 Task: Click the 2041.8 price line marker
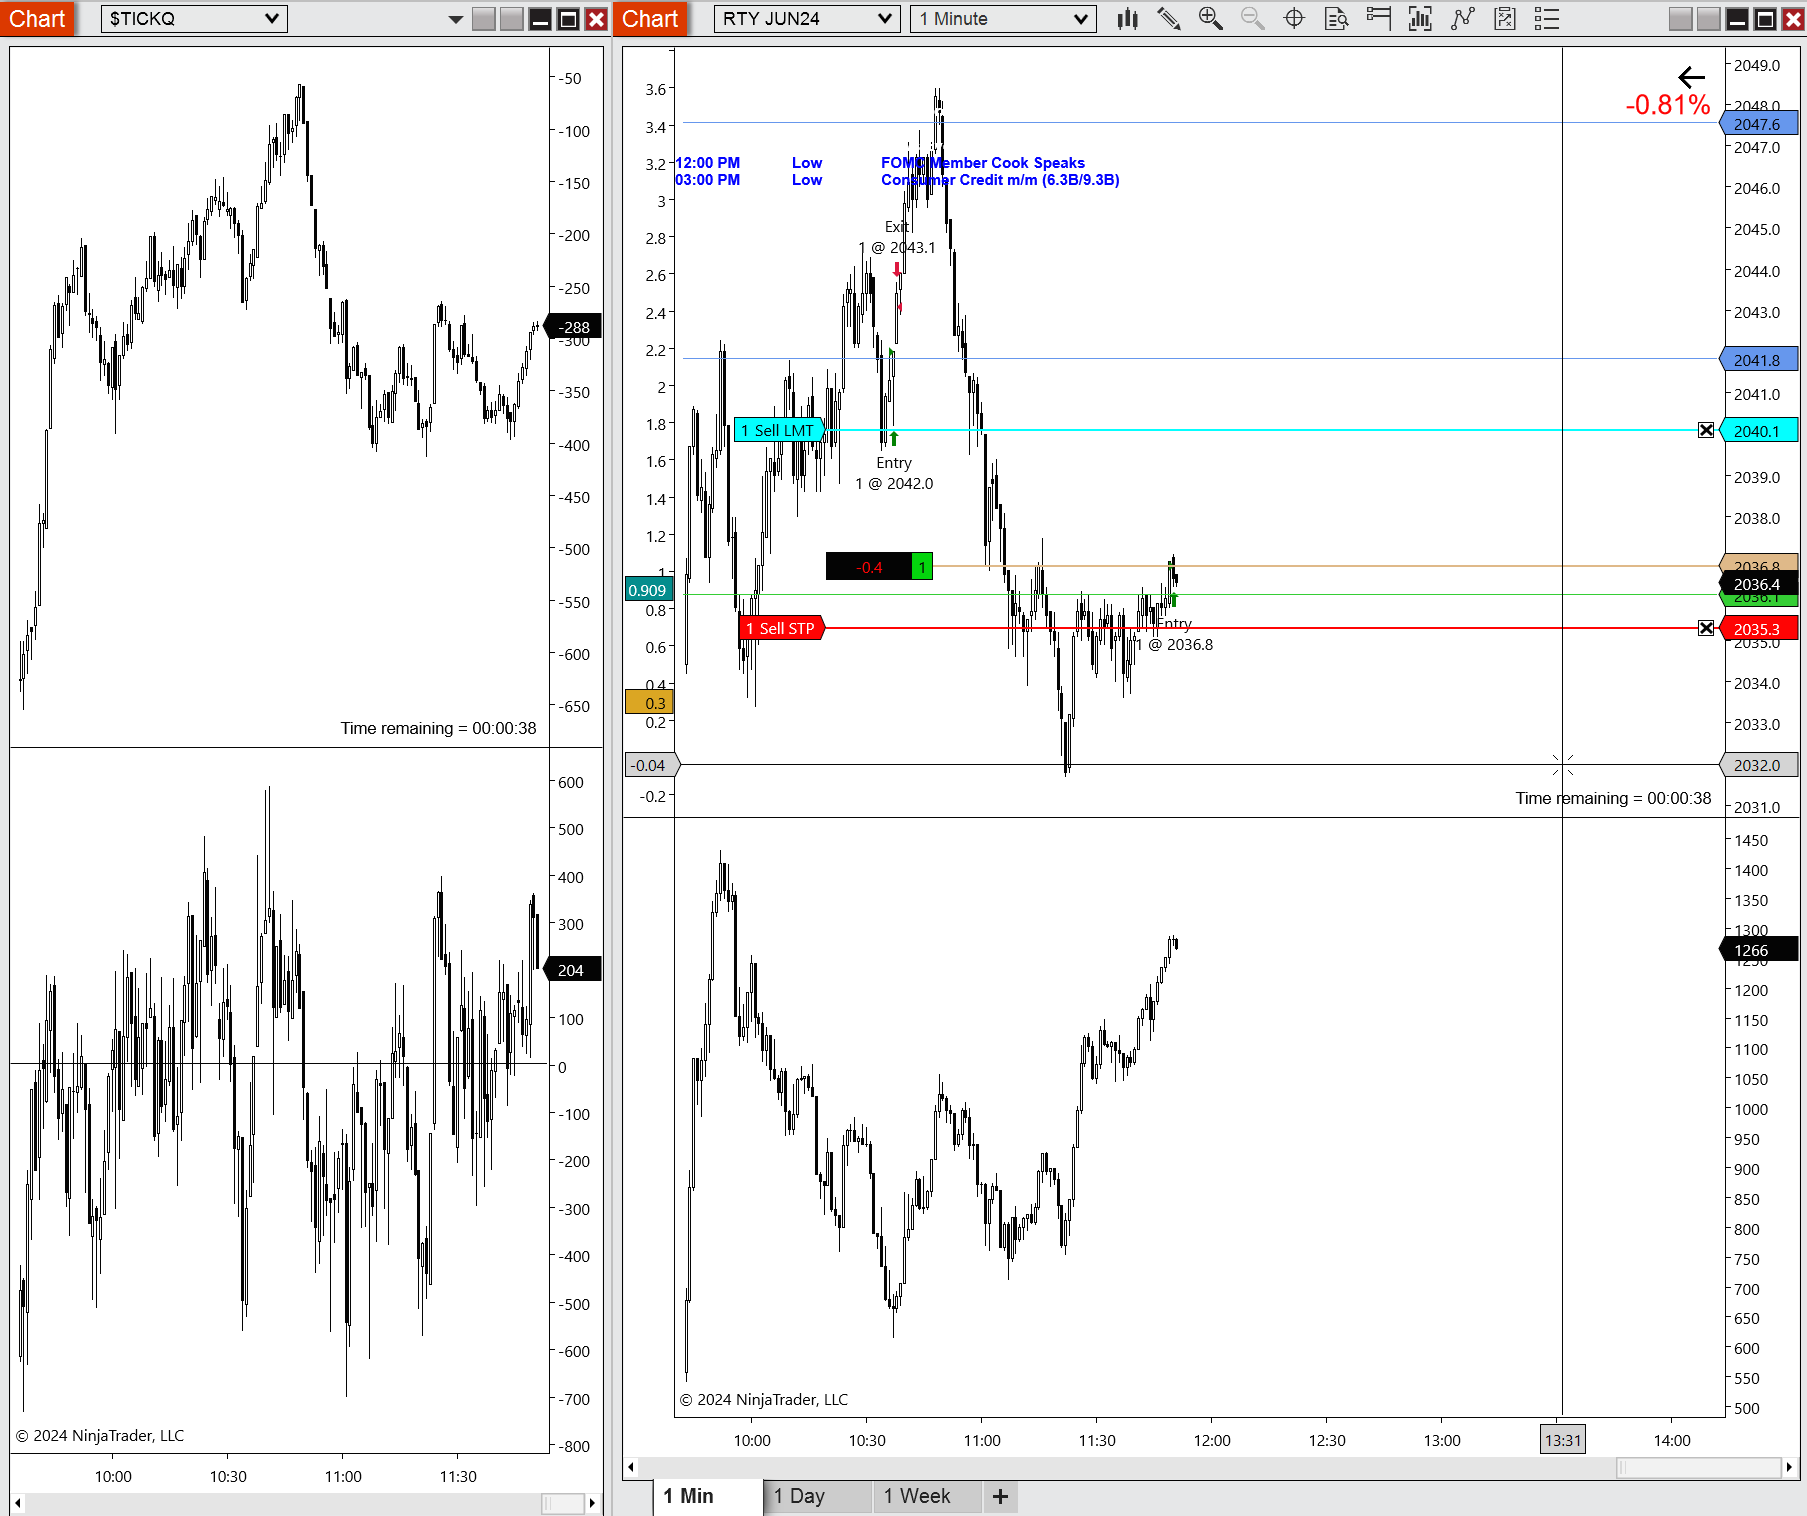coord(1758,360)
